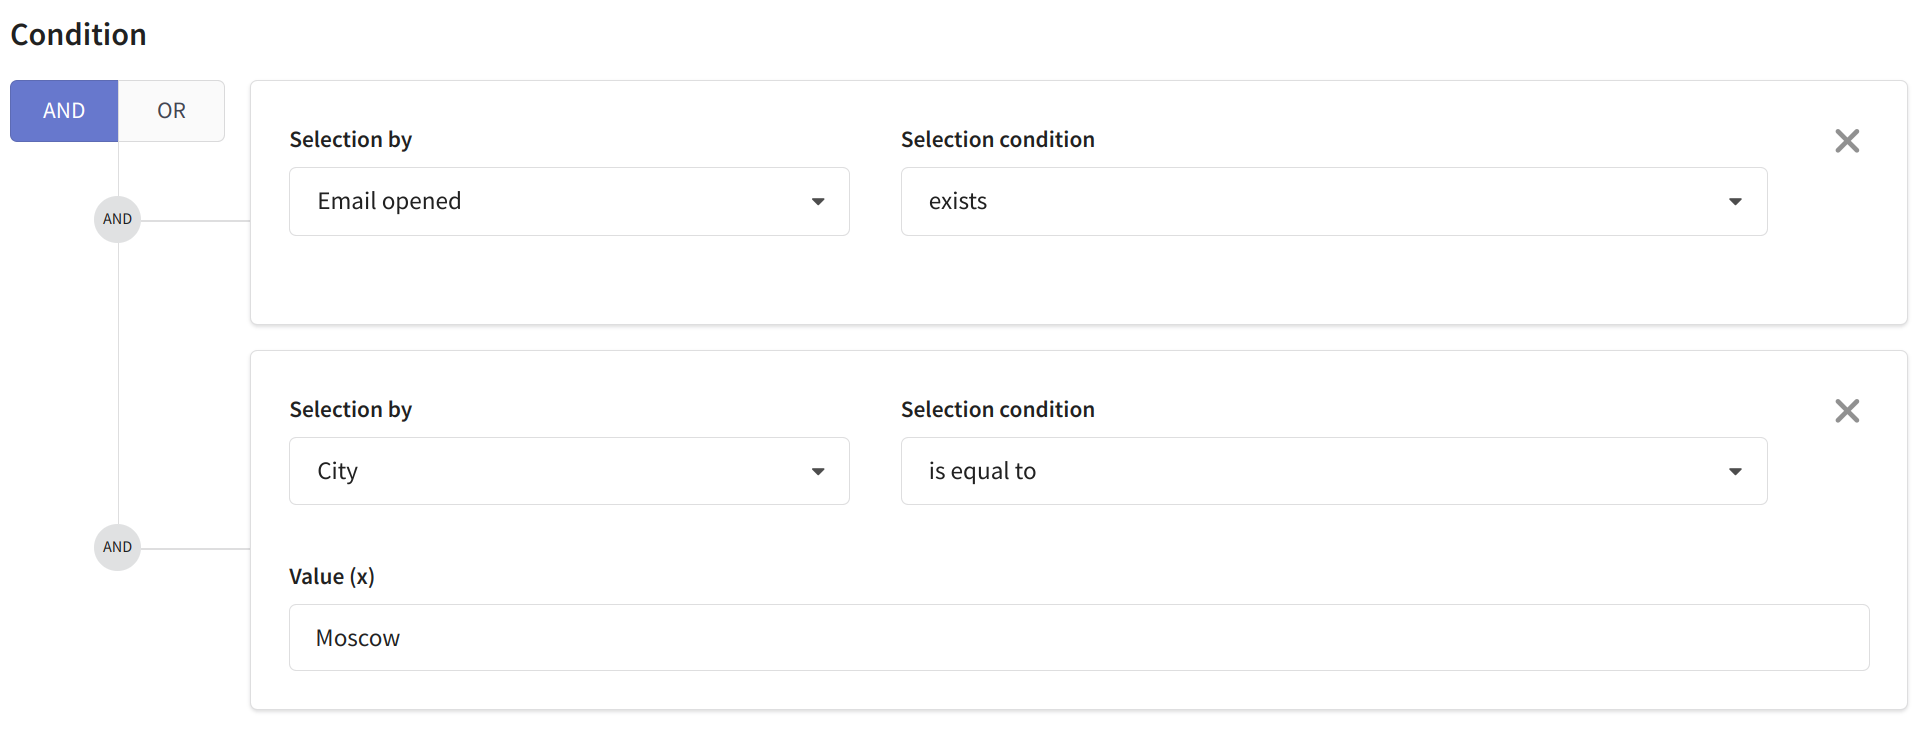1924x730 pixels.
Task: Click the Value (x) field containing Moscow
Action: pos(1079,638)
